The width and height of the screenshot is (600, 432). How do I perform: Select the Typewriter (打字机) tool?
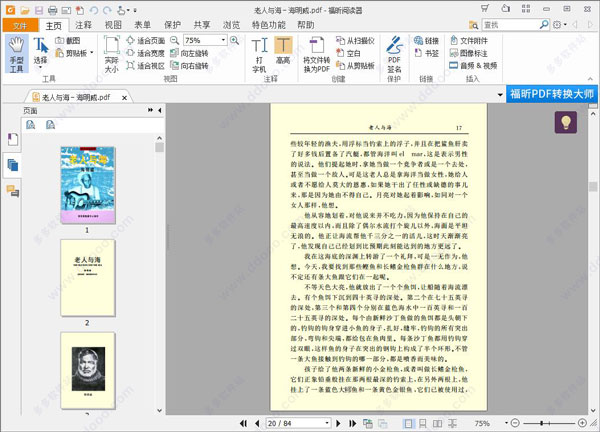[x=259, y=54]
